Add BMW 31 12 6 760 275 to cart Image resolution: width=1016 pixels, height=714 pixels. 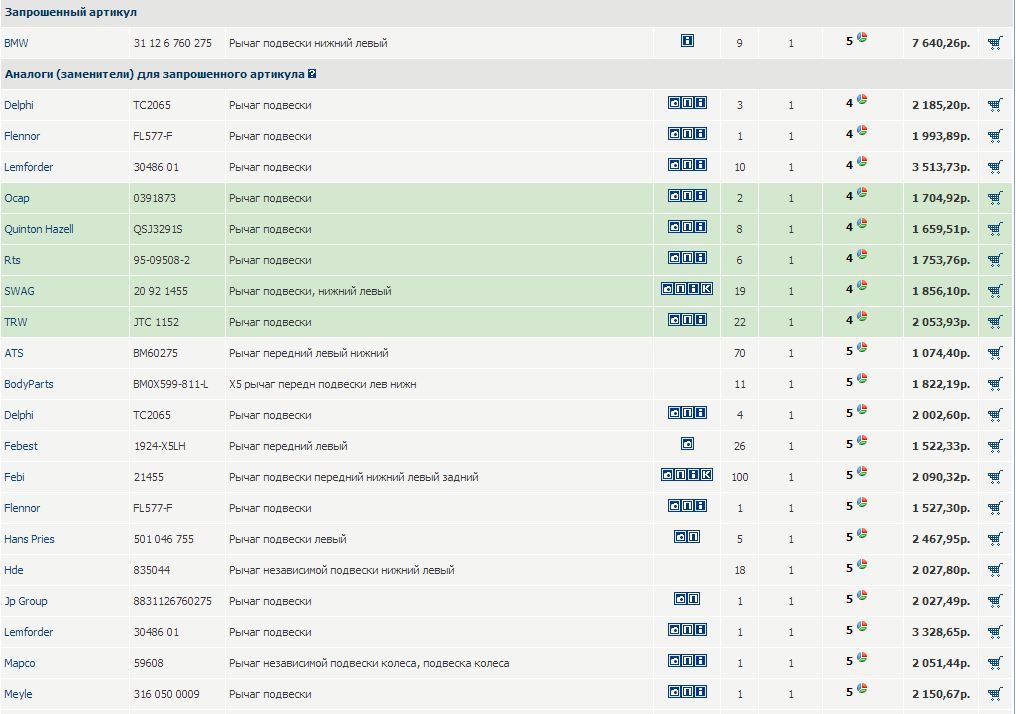pyautogui.click(x=995, y=43)
